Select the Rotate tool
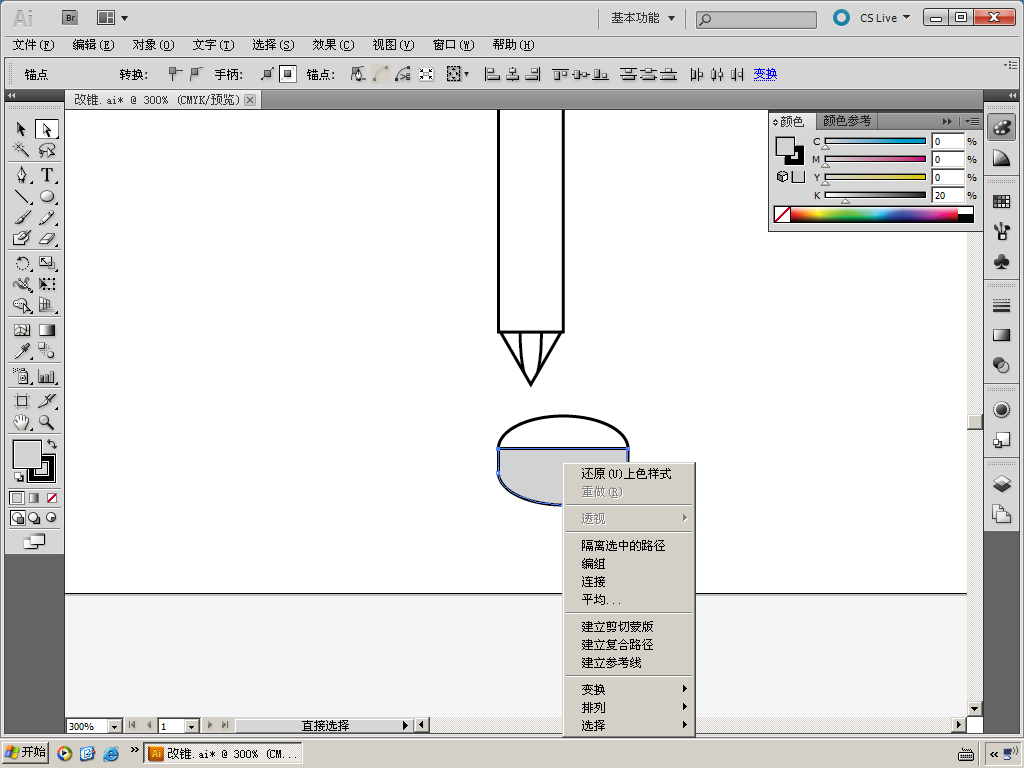 [x=22, y=263]
